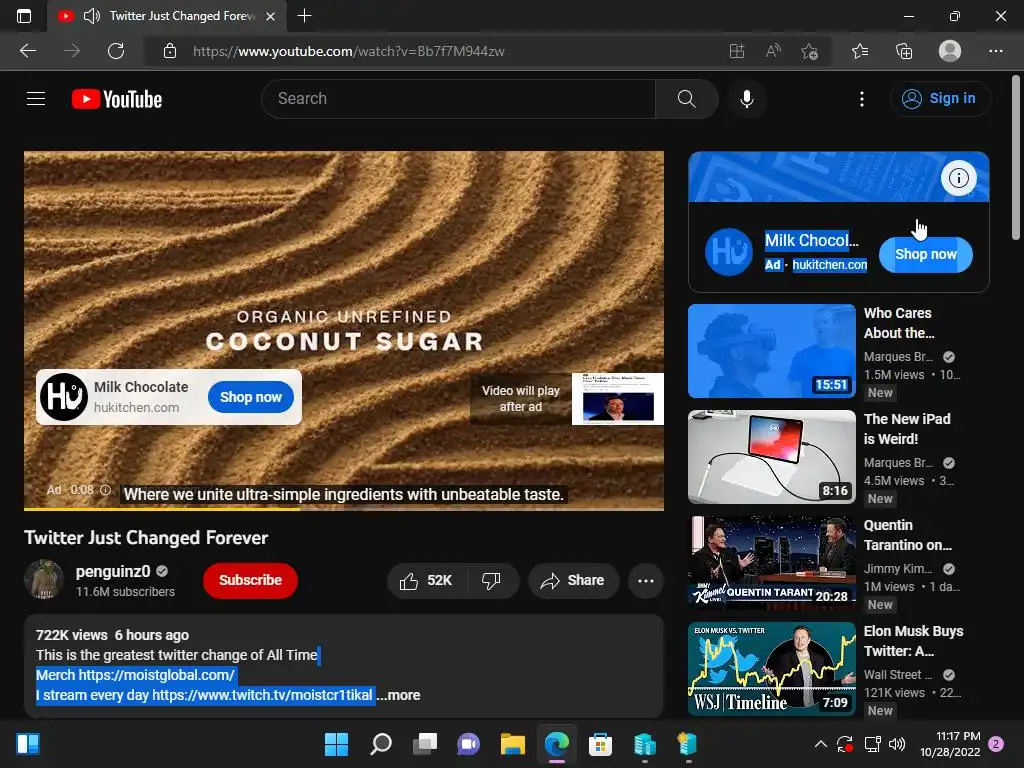Open the YouTube guide hamburger menu
Screen dimensions: 1024x768
[x=36, y=99]
